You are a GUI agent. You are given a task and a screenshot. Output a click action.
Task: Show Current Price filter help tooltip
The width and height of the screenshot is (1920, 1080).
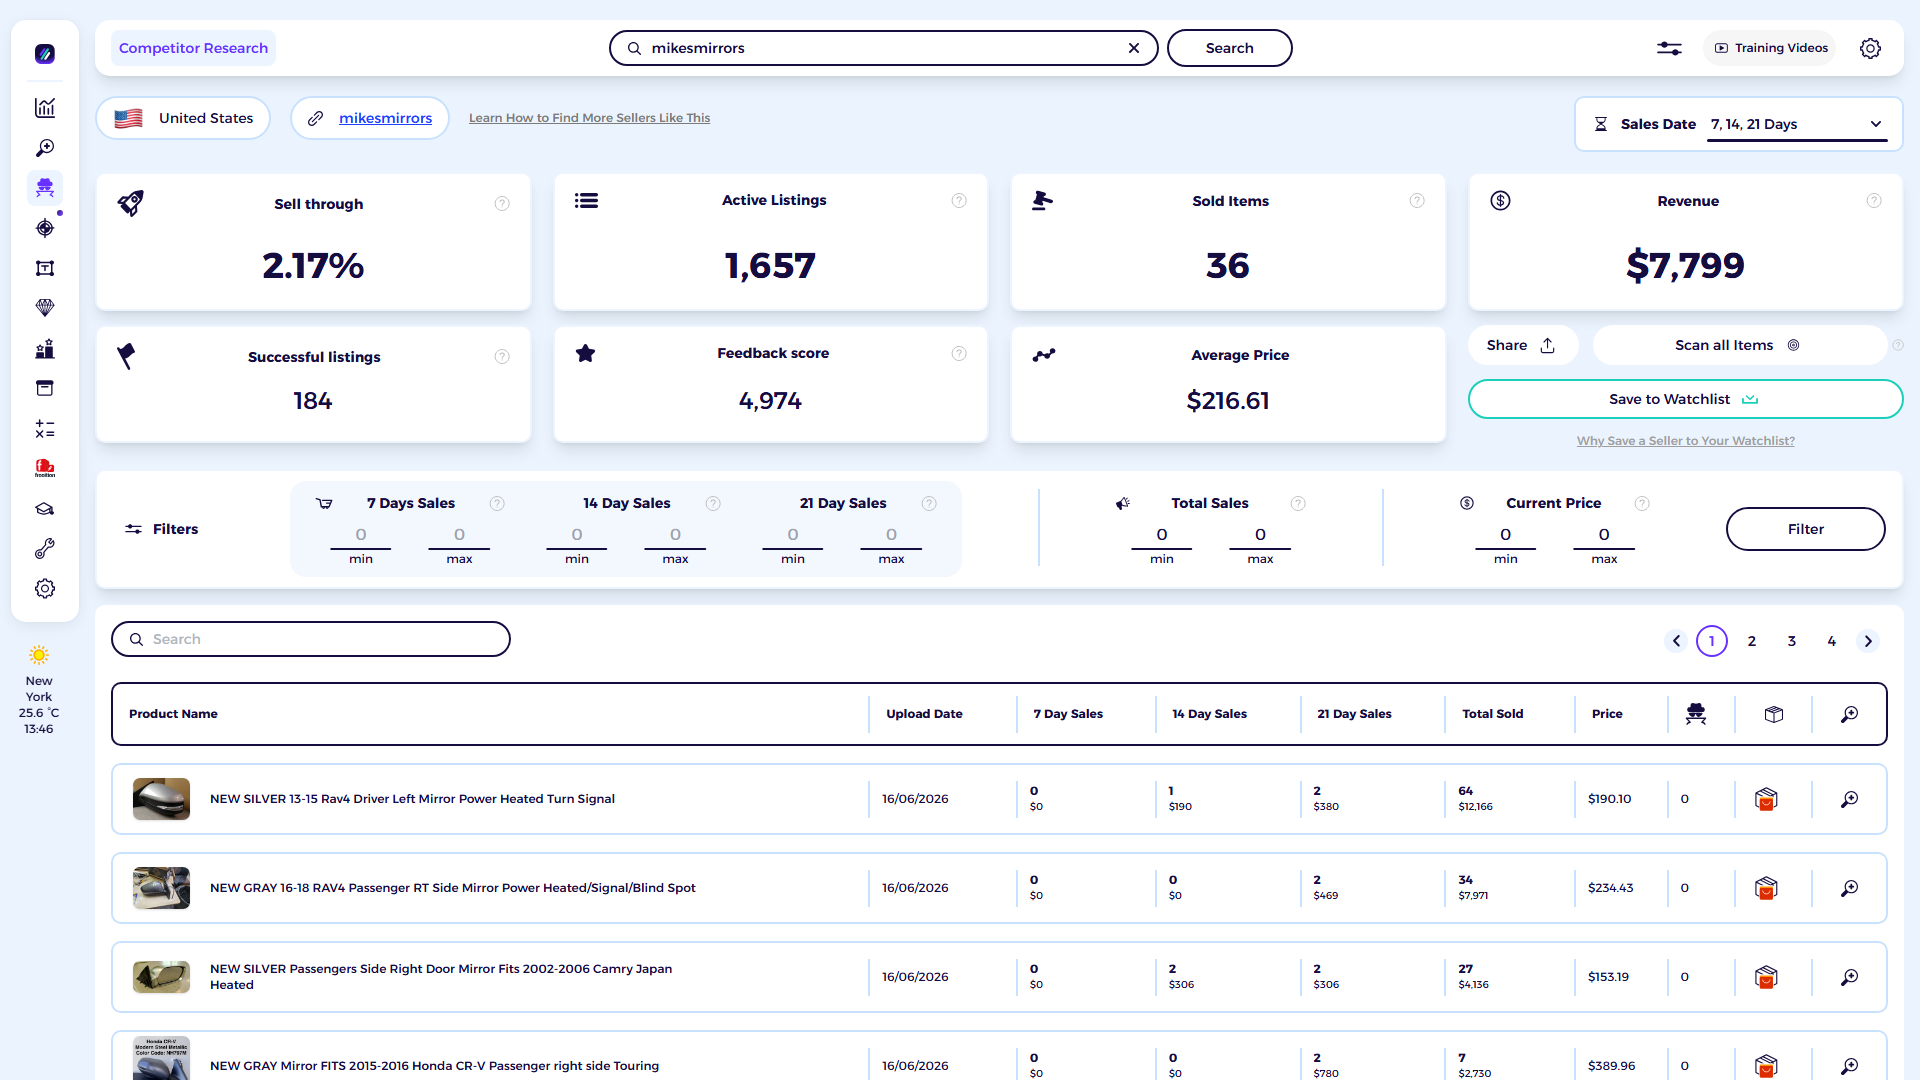(x=1642, y=504)
